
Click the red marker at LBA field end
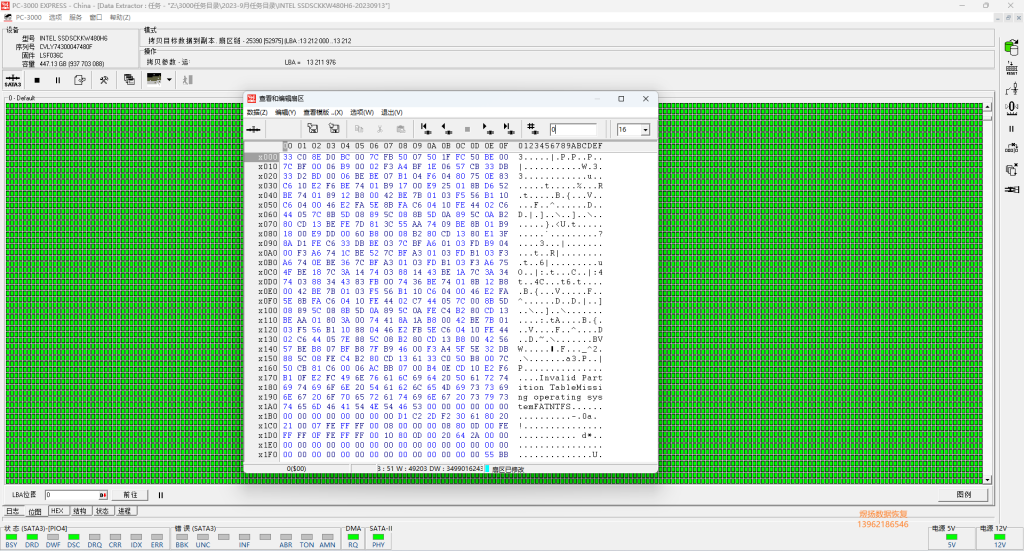[103, 495]
